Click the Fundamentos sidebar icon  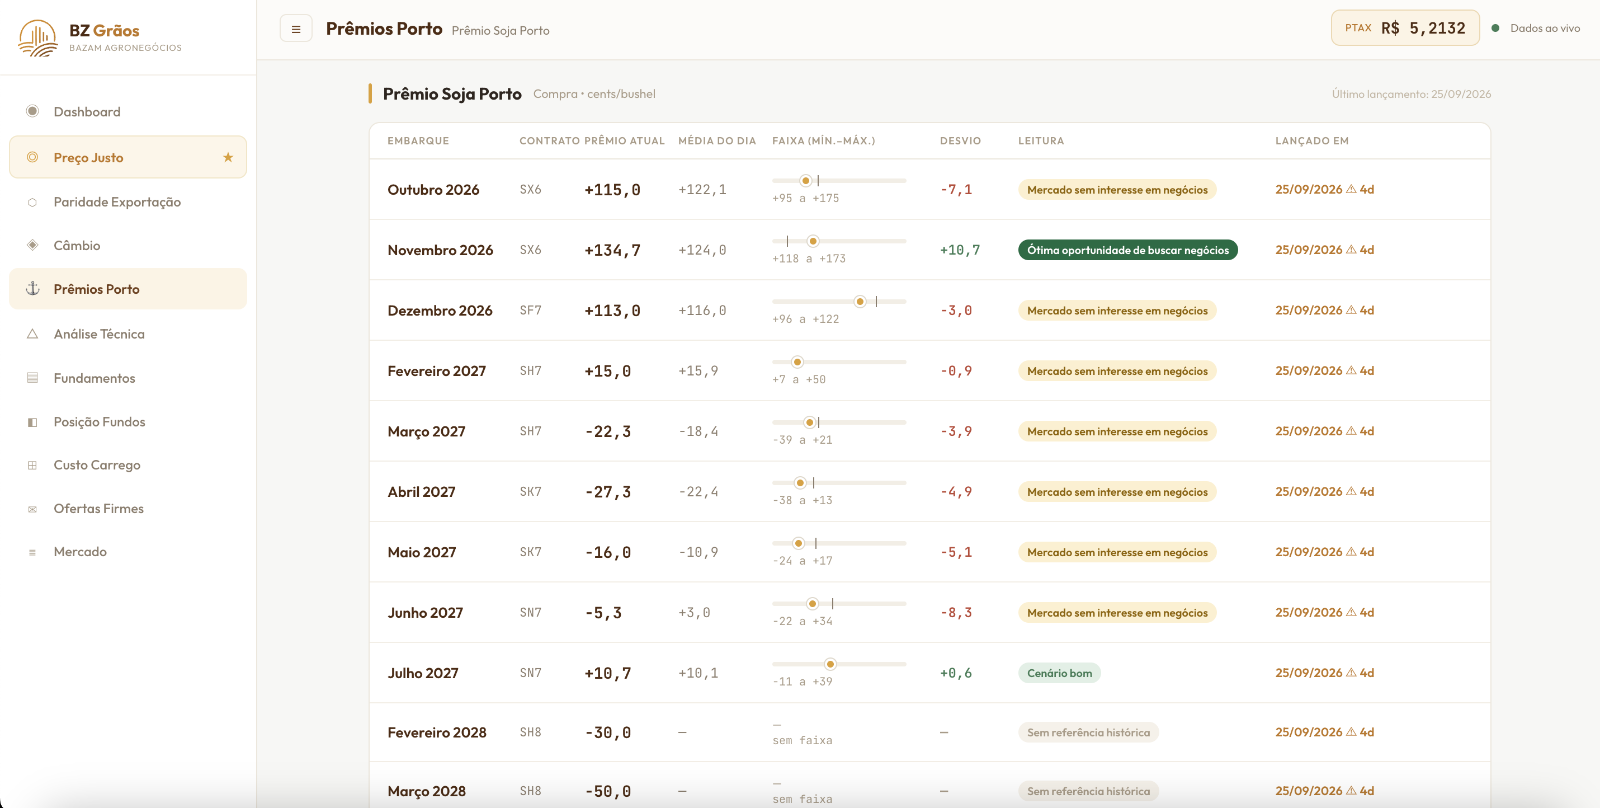click(32, 378)
